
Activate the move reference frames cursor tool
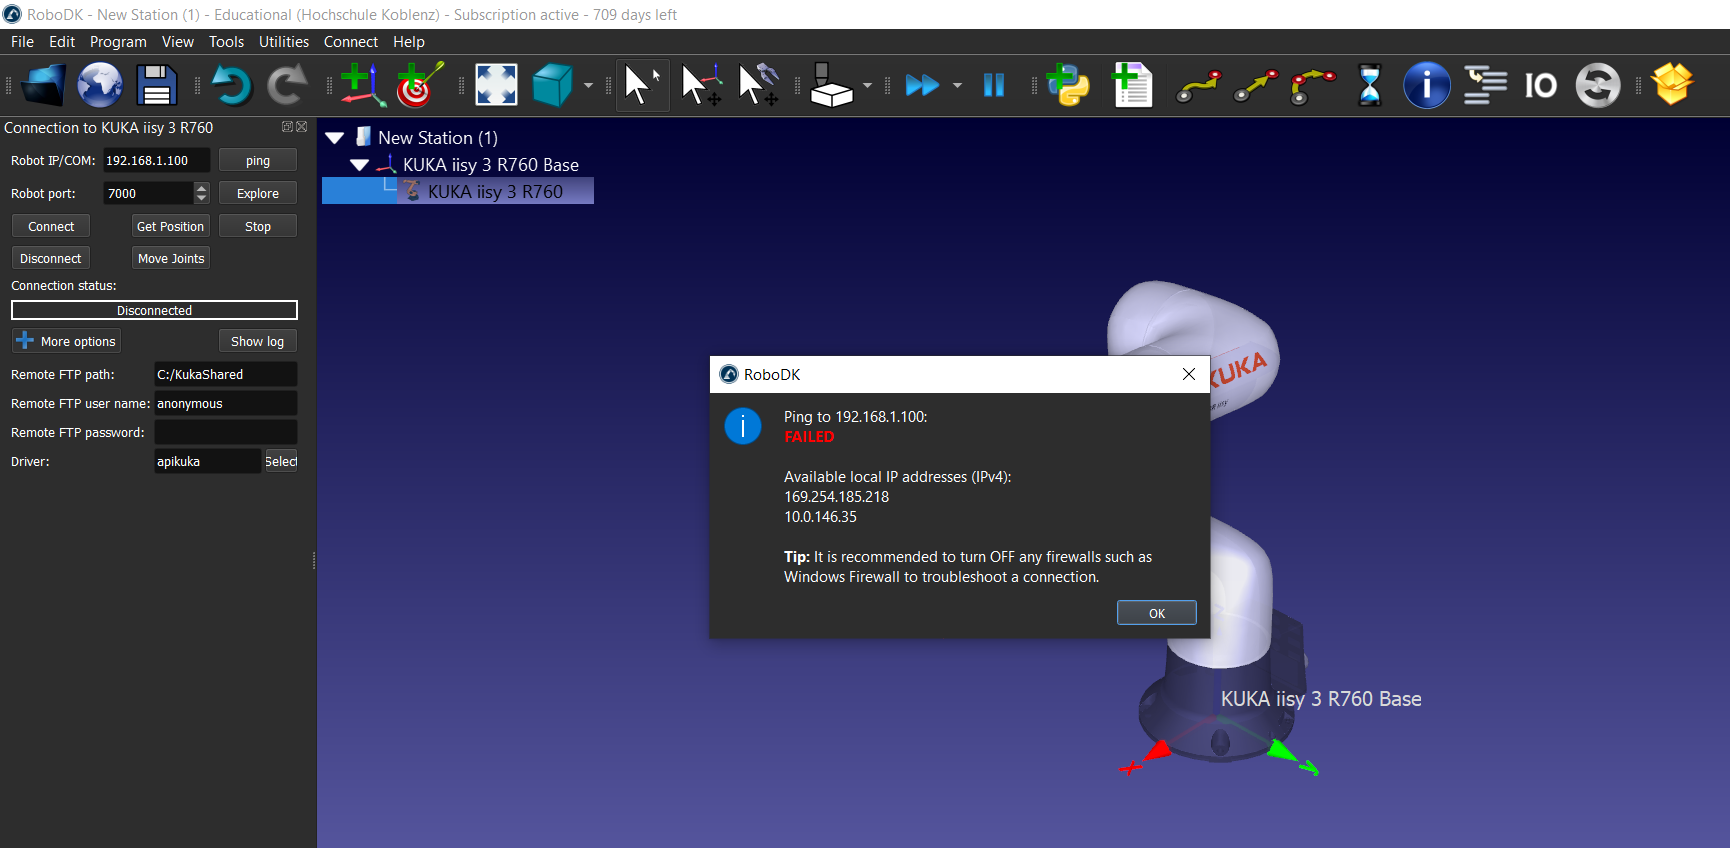pyautogui.click(x=701, y=85)
